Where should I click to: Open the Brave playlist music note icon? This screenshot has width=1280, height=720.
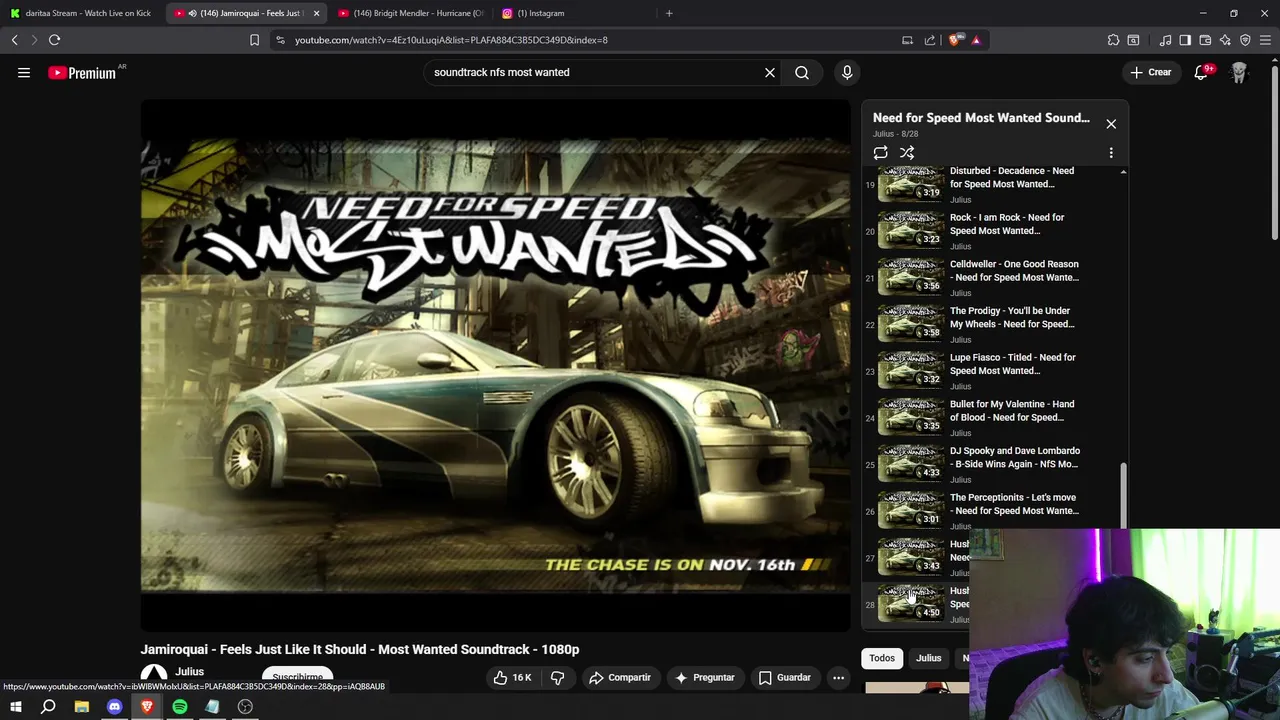1165,40
